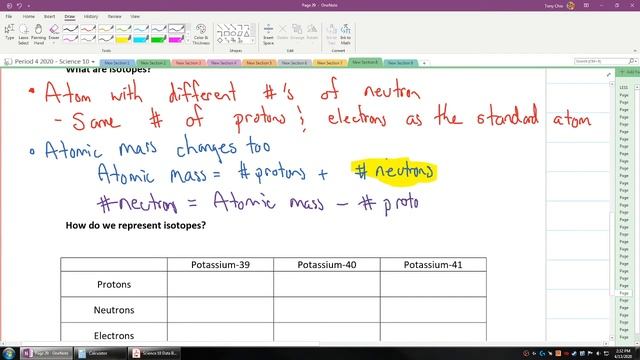Switch to Calculator in the taskbar
The width and height of the screenshot is (640, 360).
click(99, 353)
